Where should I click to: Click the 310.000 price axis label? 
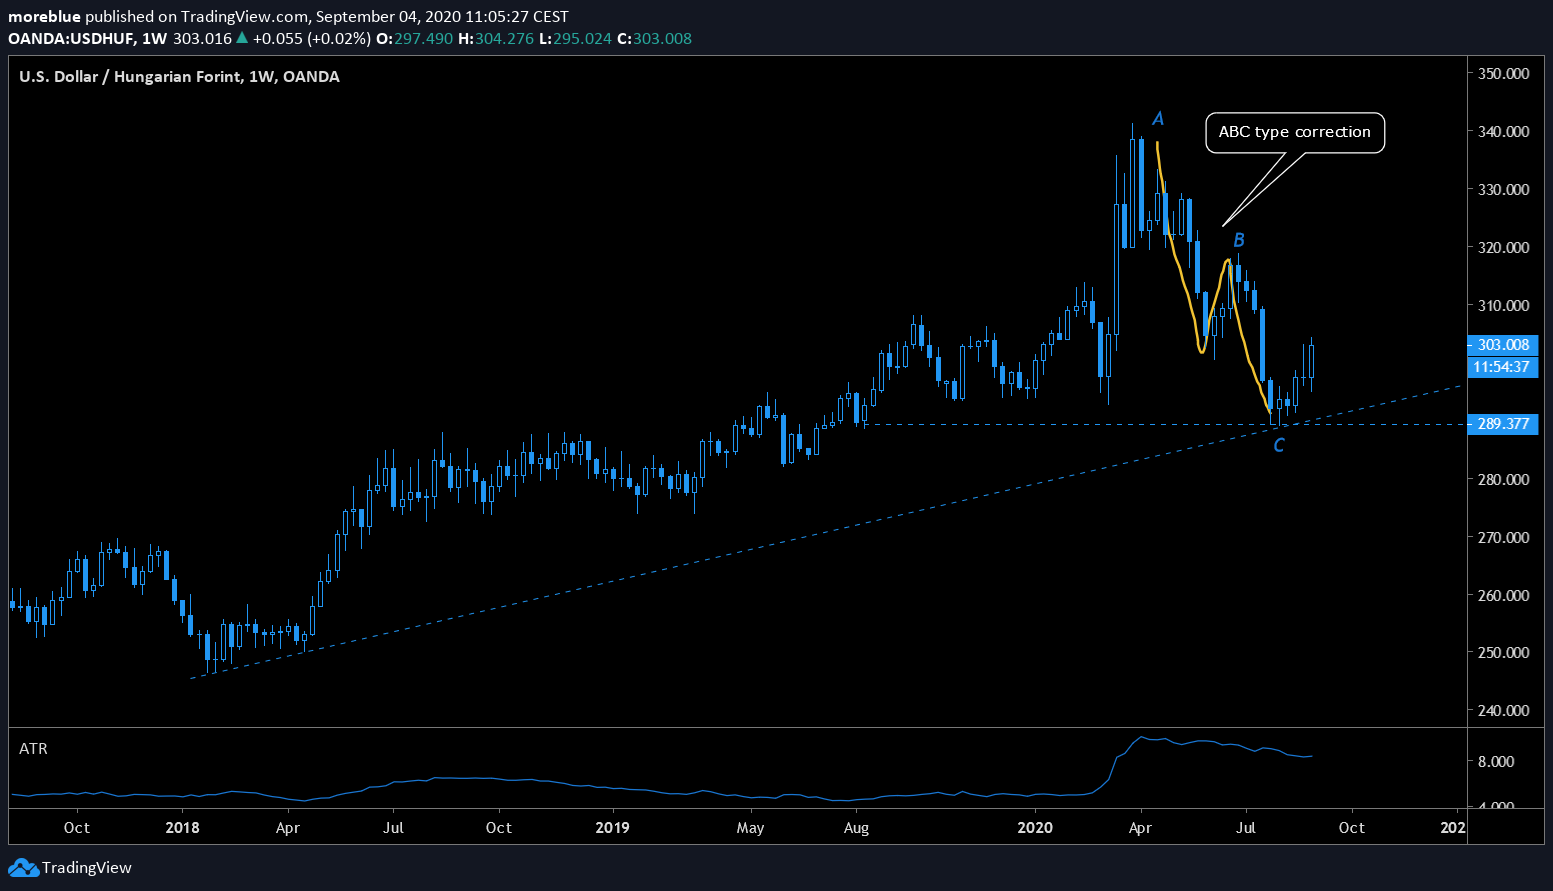click(x=1503, y=306)
